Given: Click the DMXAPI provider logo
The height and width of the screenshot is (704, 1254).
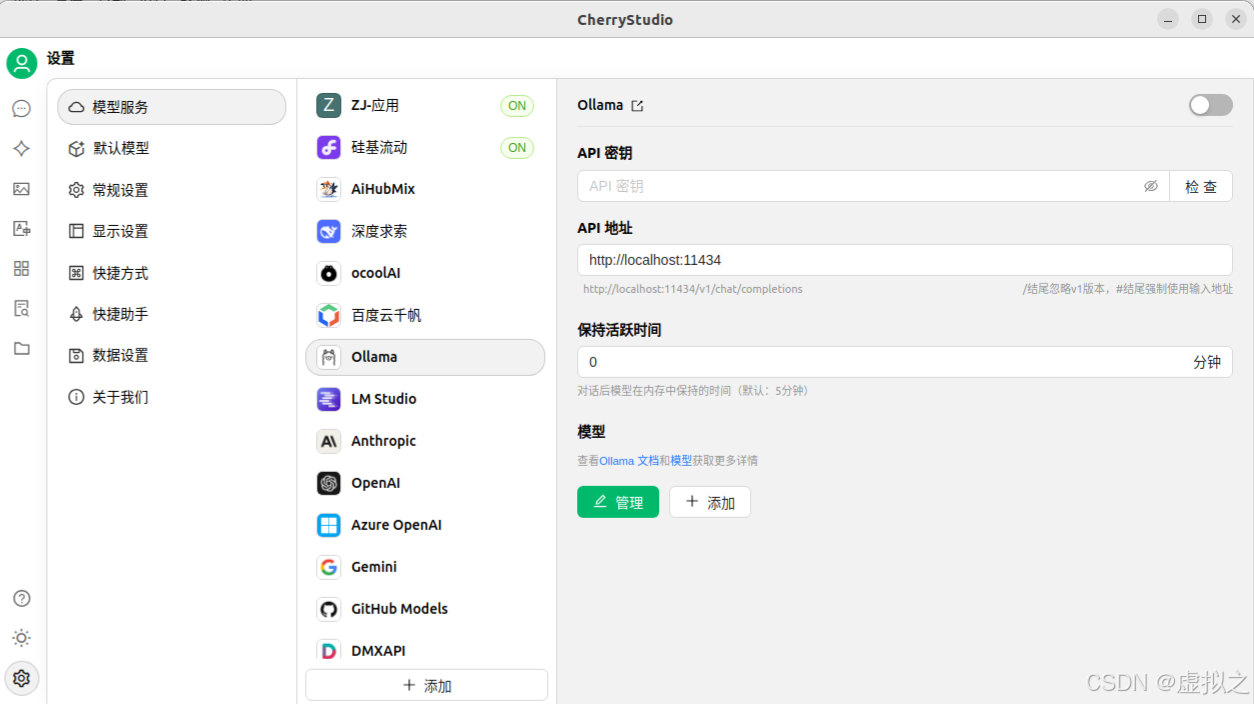Looking at the screenshot, I should (328, 651).
